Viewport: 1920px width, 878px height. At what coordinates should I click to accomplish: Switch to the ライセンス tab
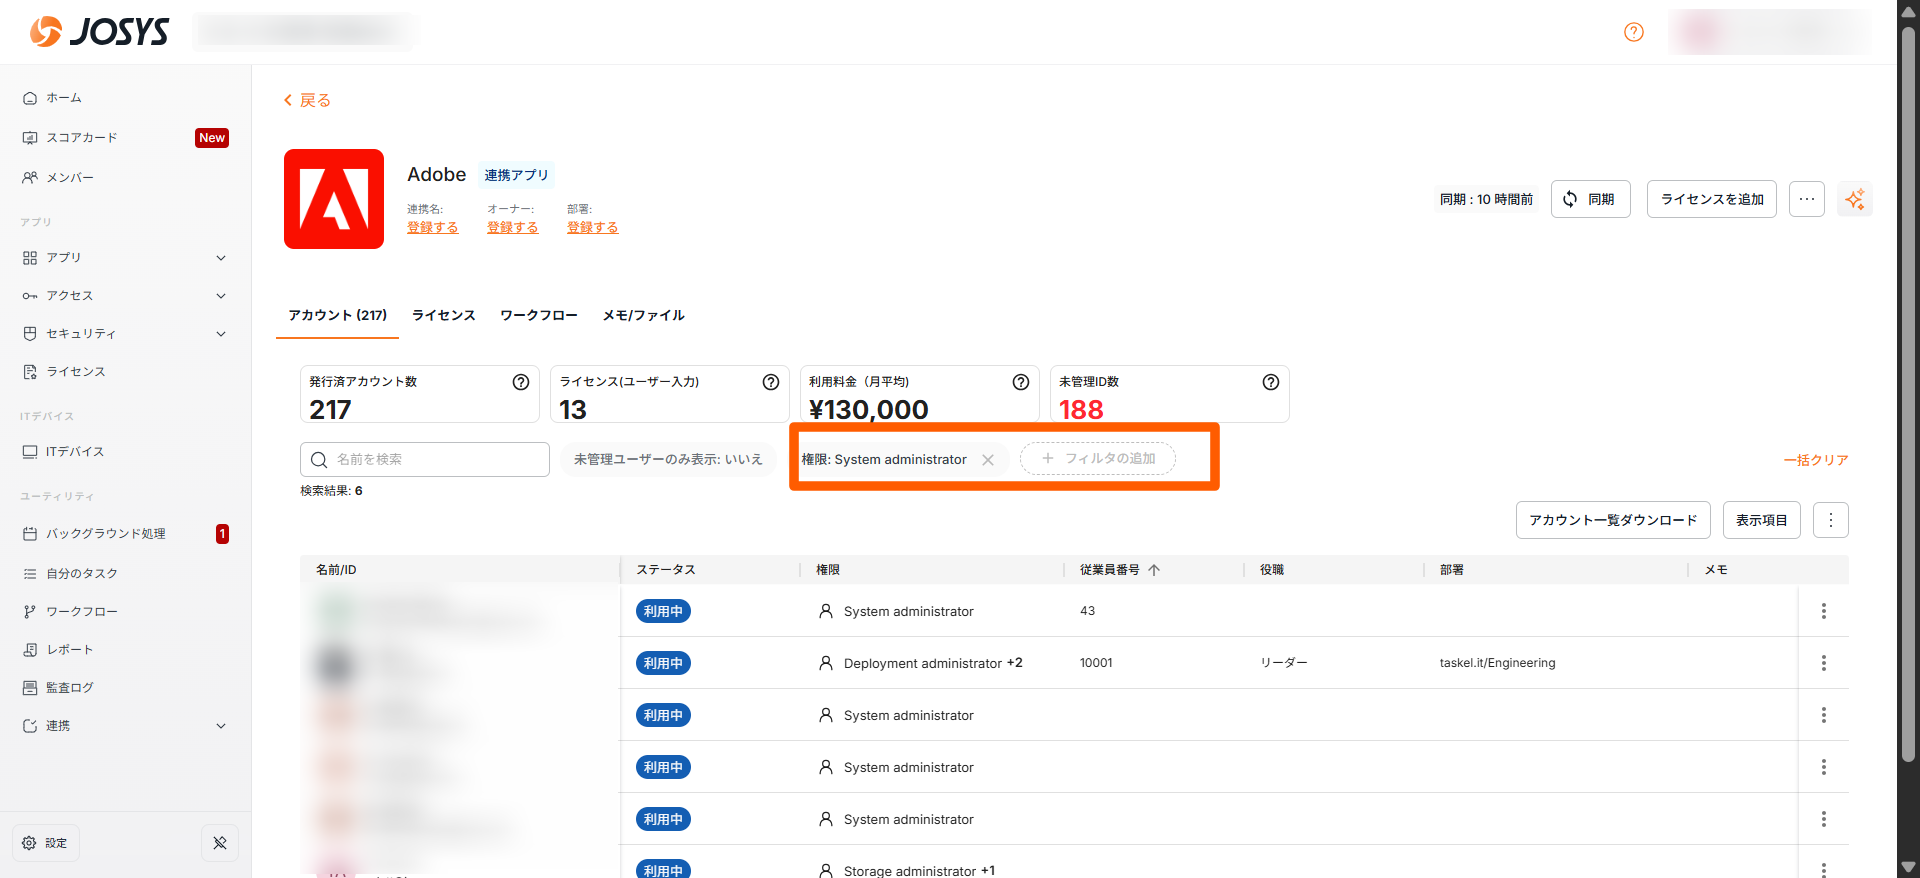443,315
